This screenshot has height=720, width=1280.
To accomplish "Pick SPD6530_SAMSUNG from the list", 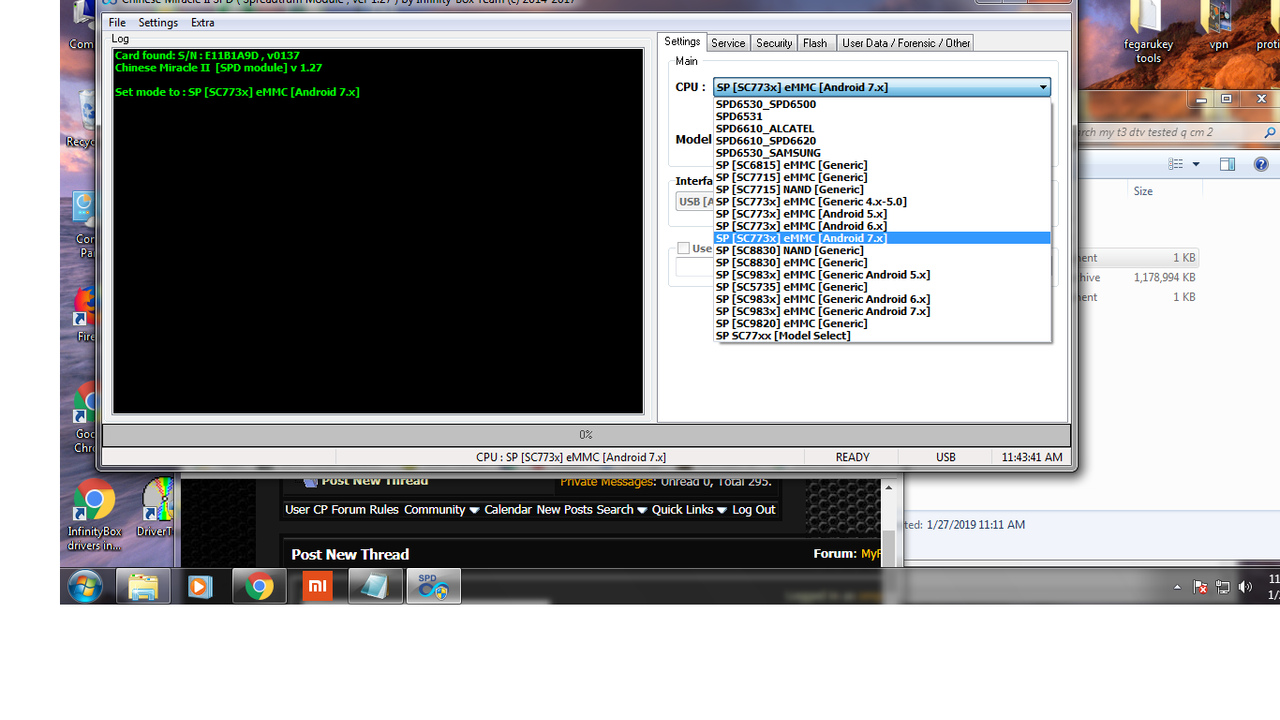I will (x=882, y=153).
